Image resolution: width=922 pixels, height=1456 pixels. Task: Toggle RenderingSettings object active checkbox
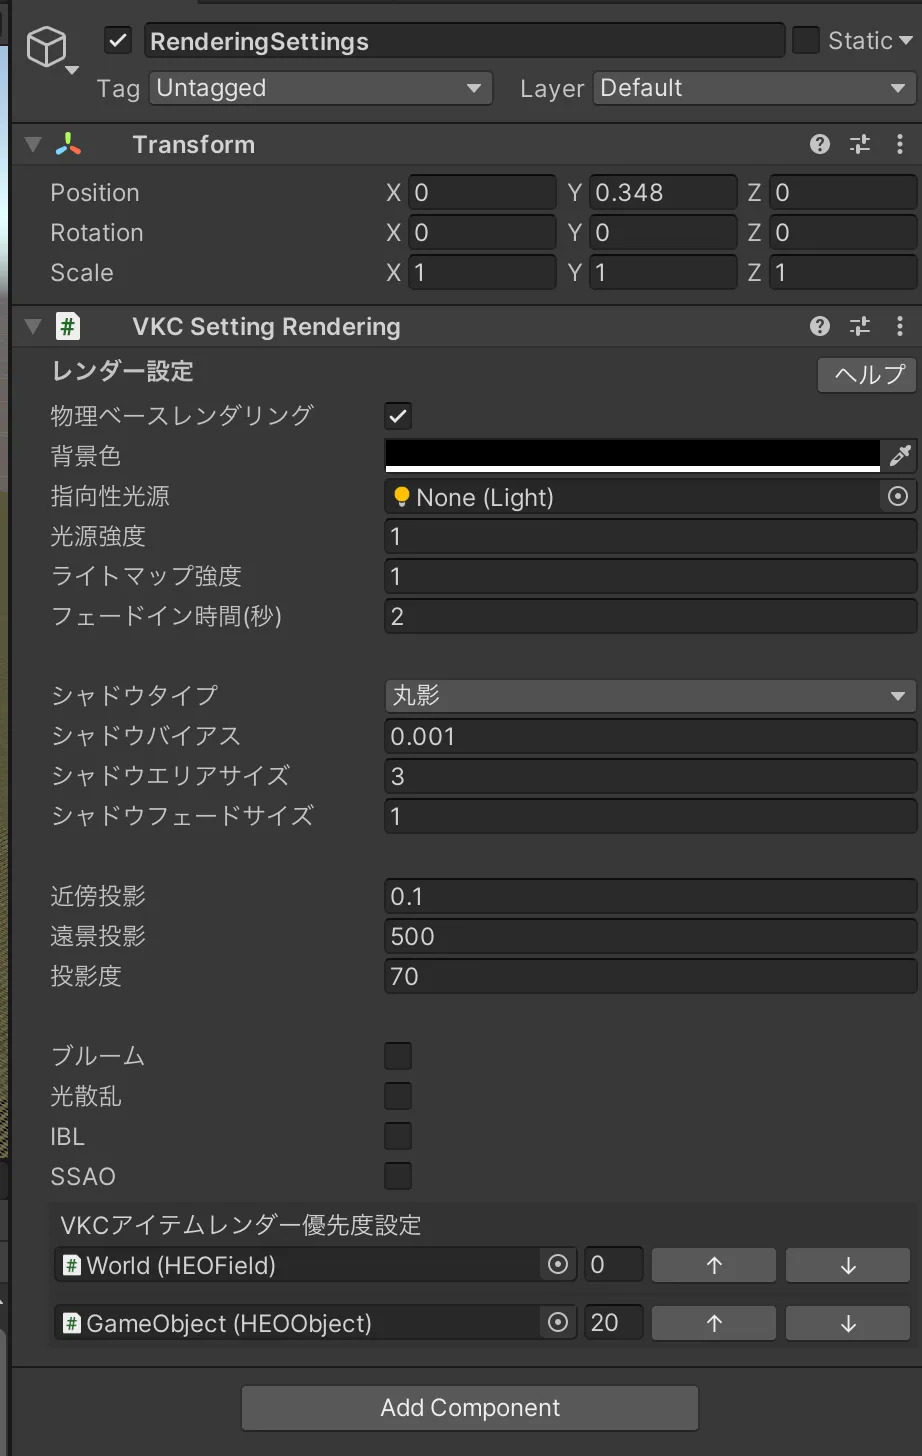tap(118, 41)
